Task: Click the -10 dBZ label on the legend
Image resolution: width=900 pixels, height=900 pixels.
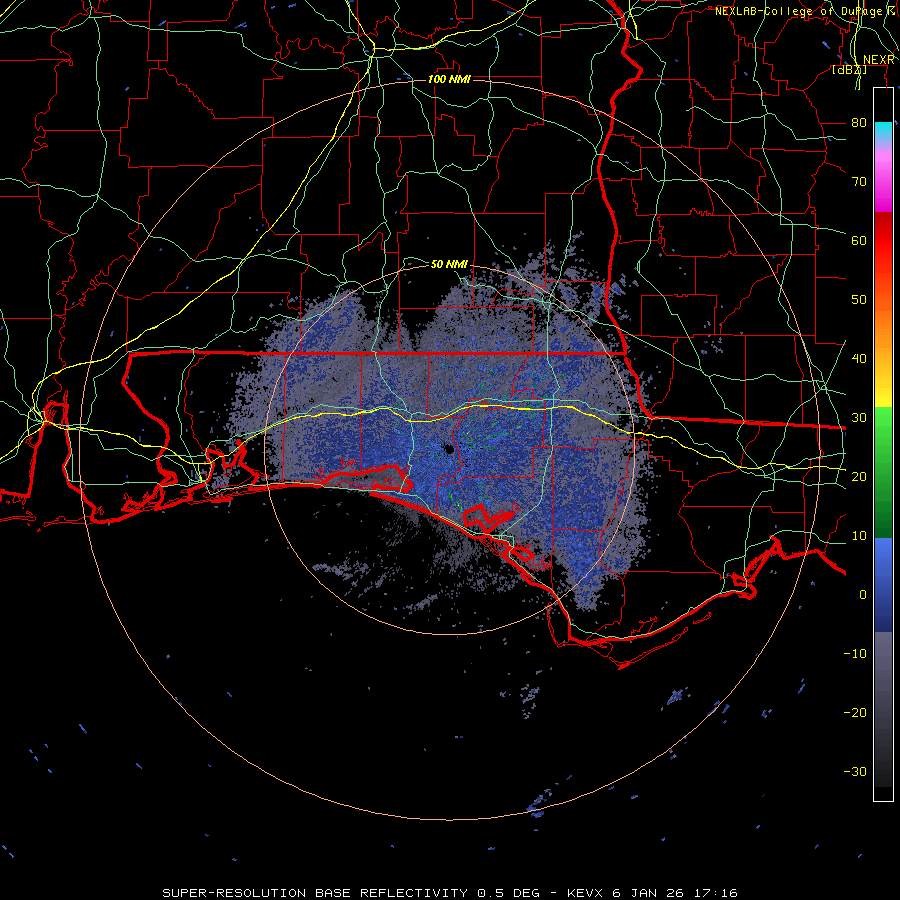Action: [x=855, y=654]
